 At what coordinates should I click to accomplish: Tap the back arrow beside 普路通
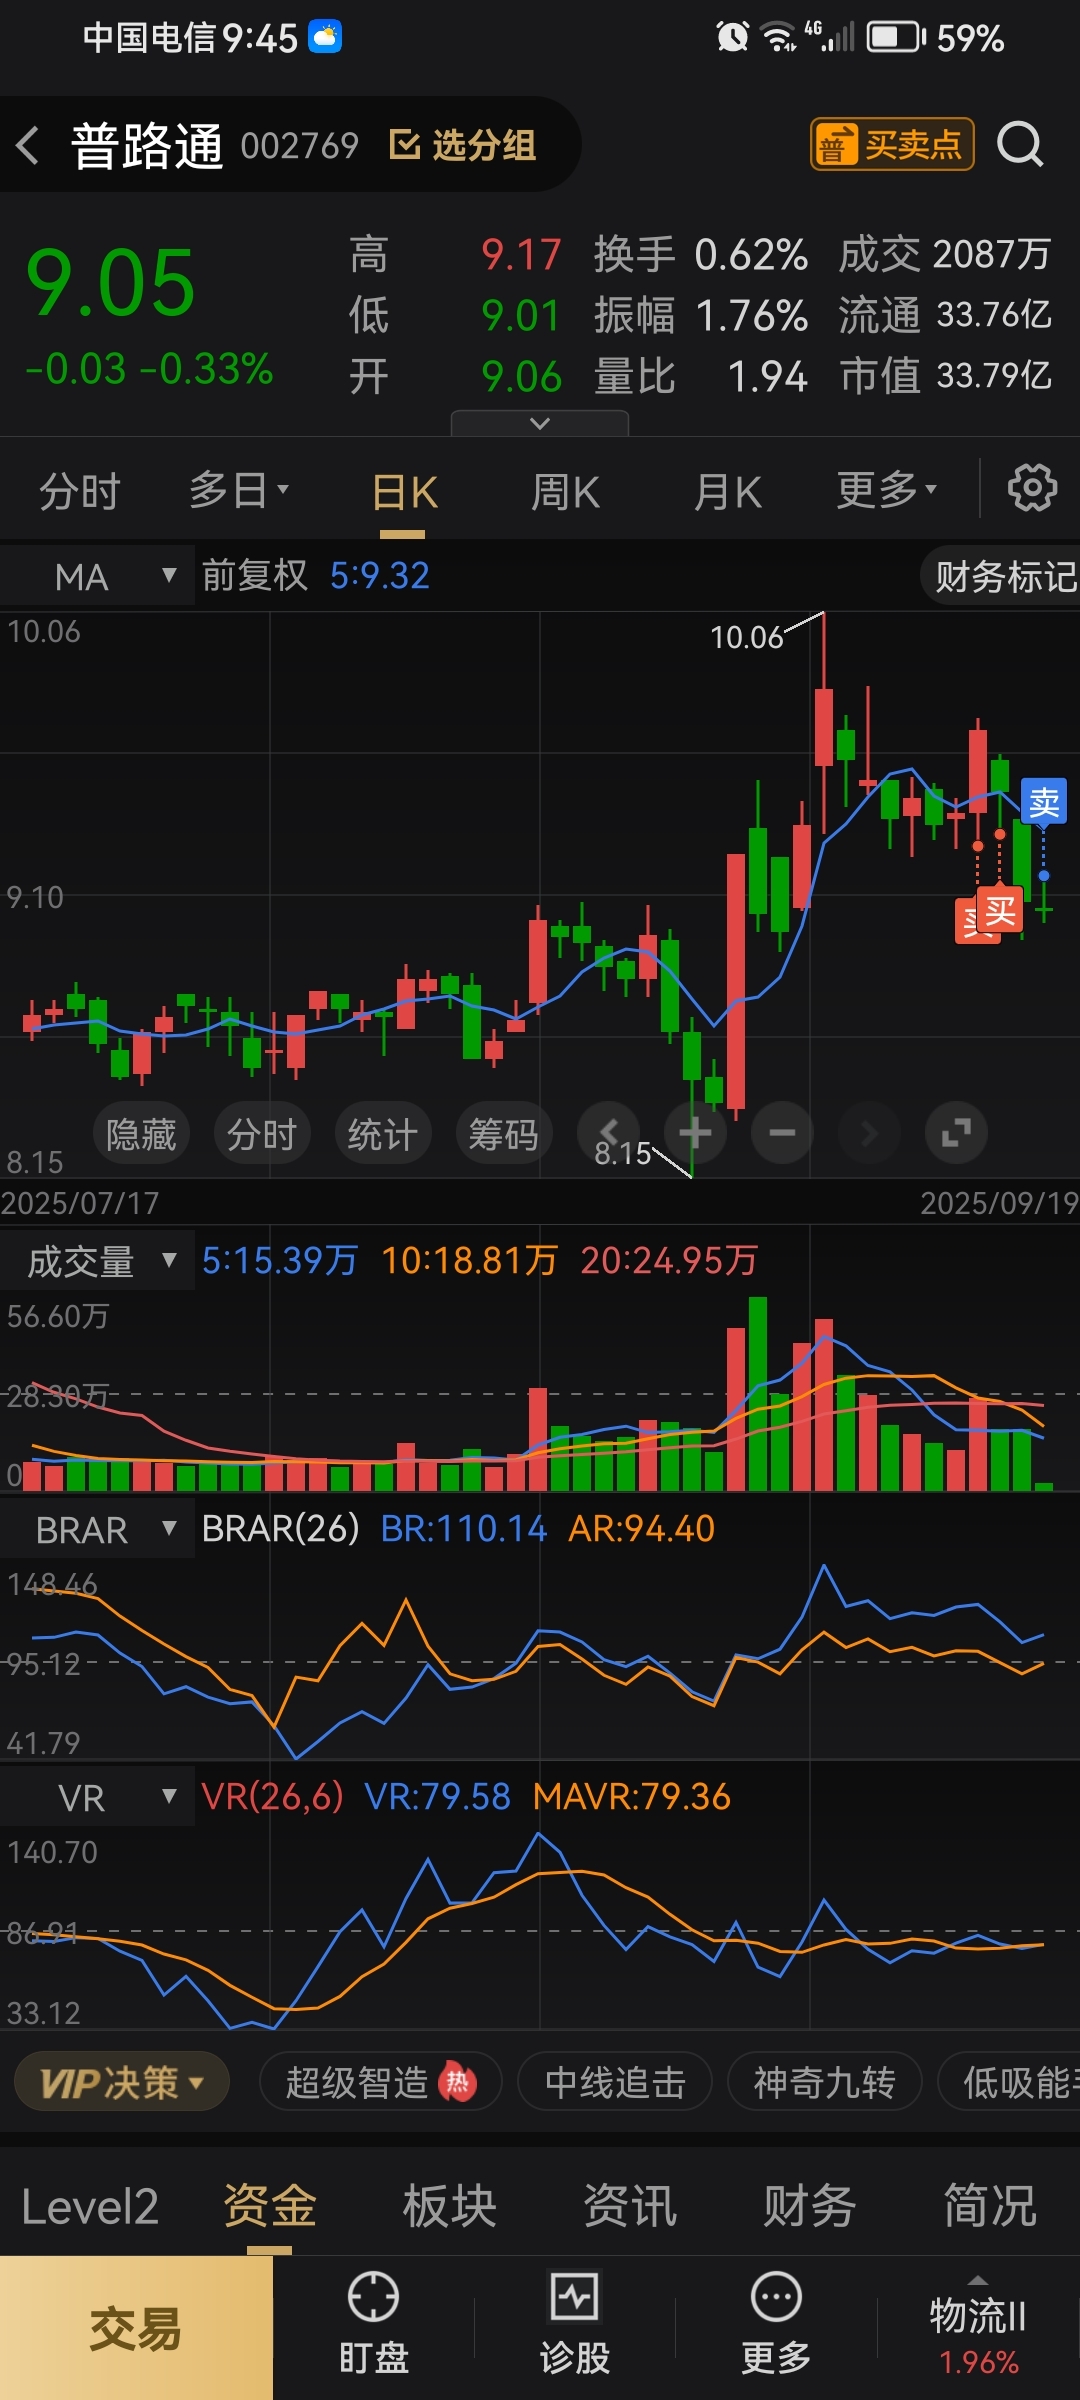[x=28, y=146]
